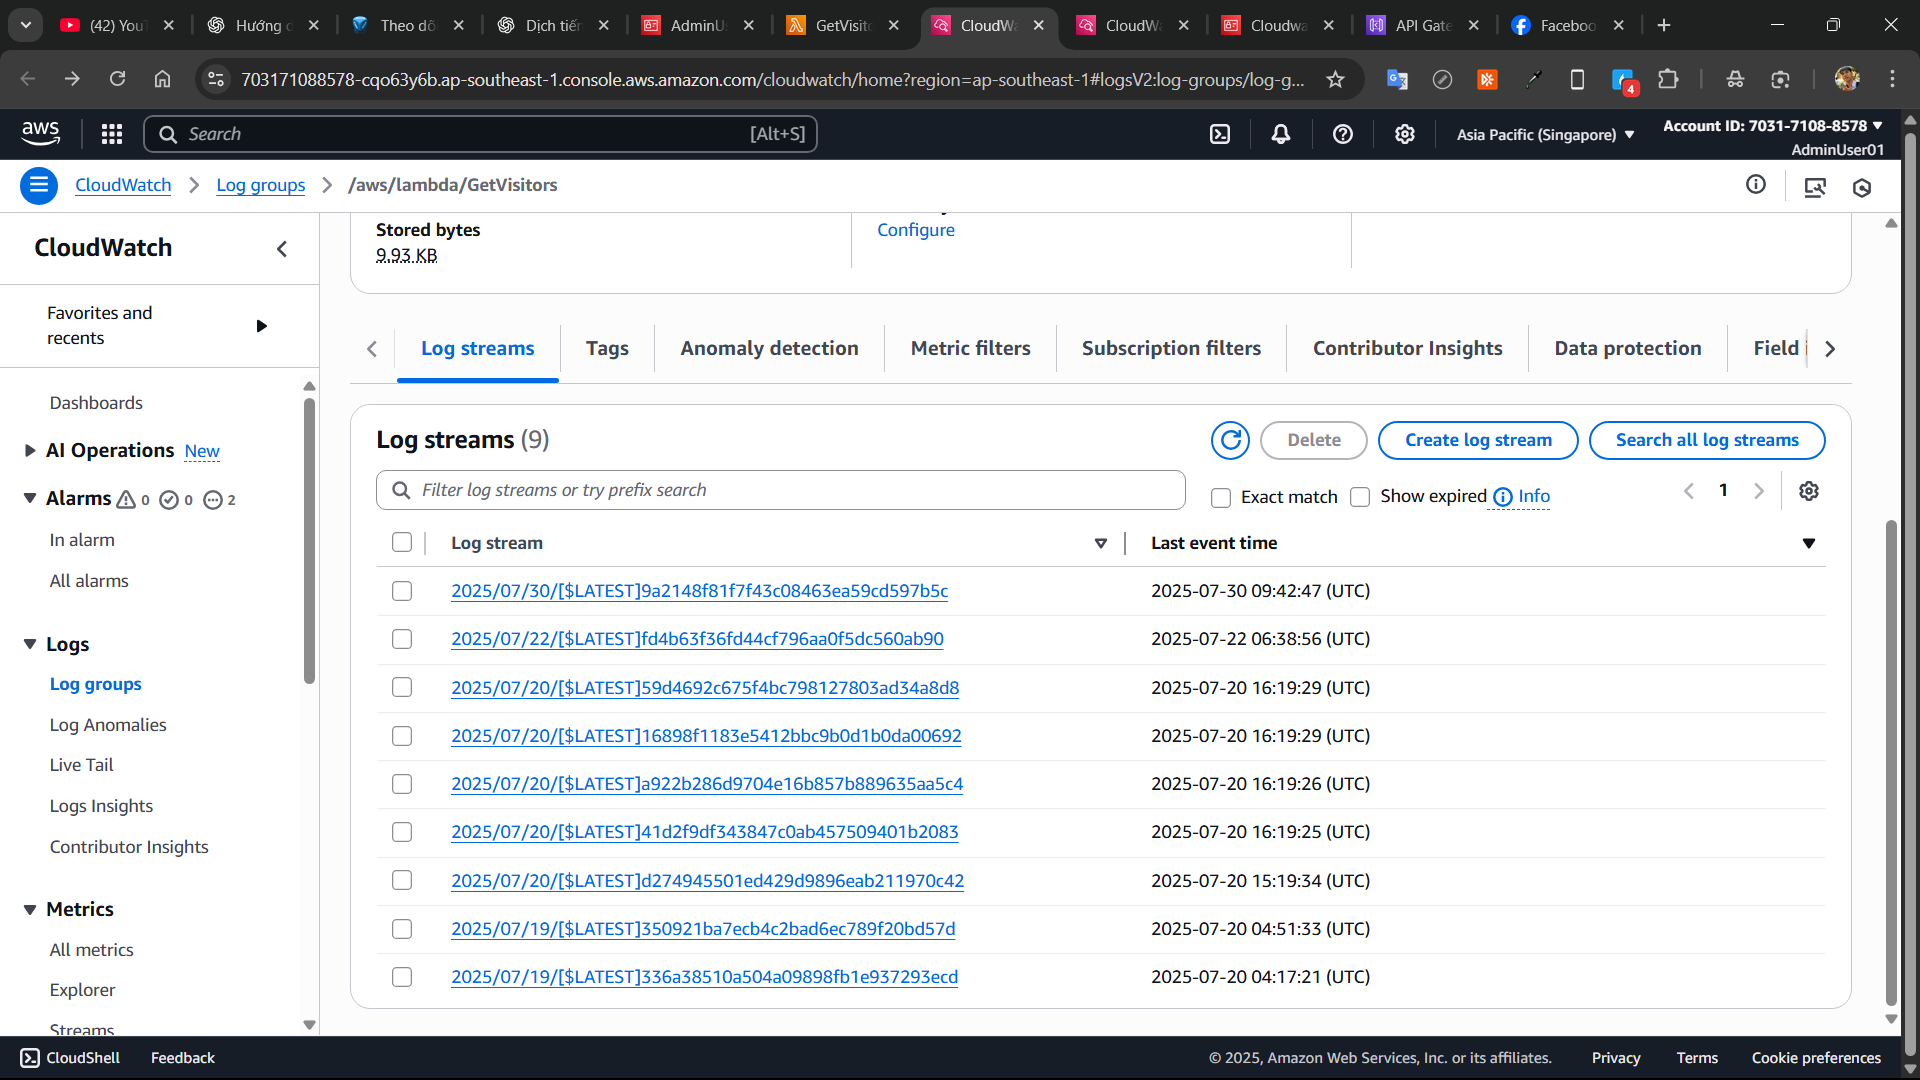1920x1080 pixels.
Task: Open AWS console settings gear
Action: pos(1405,134)
